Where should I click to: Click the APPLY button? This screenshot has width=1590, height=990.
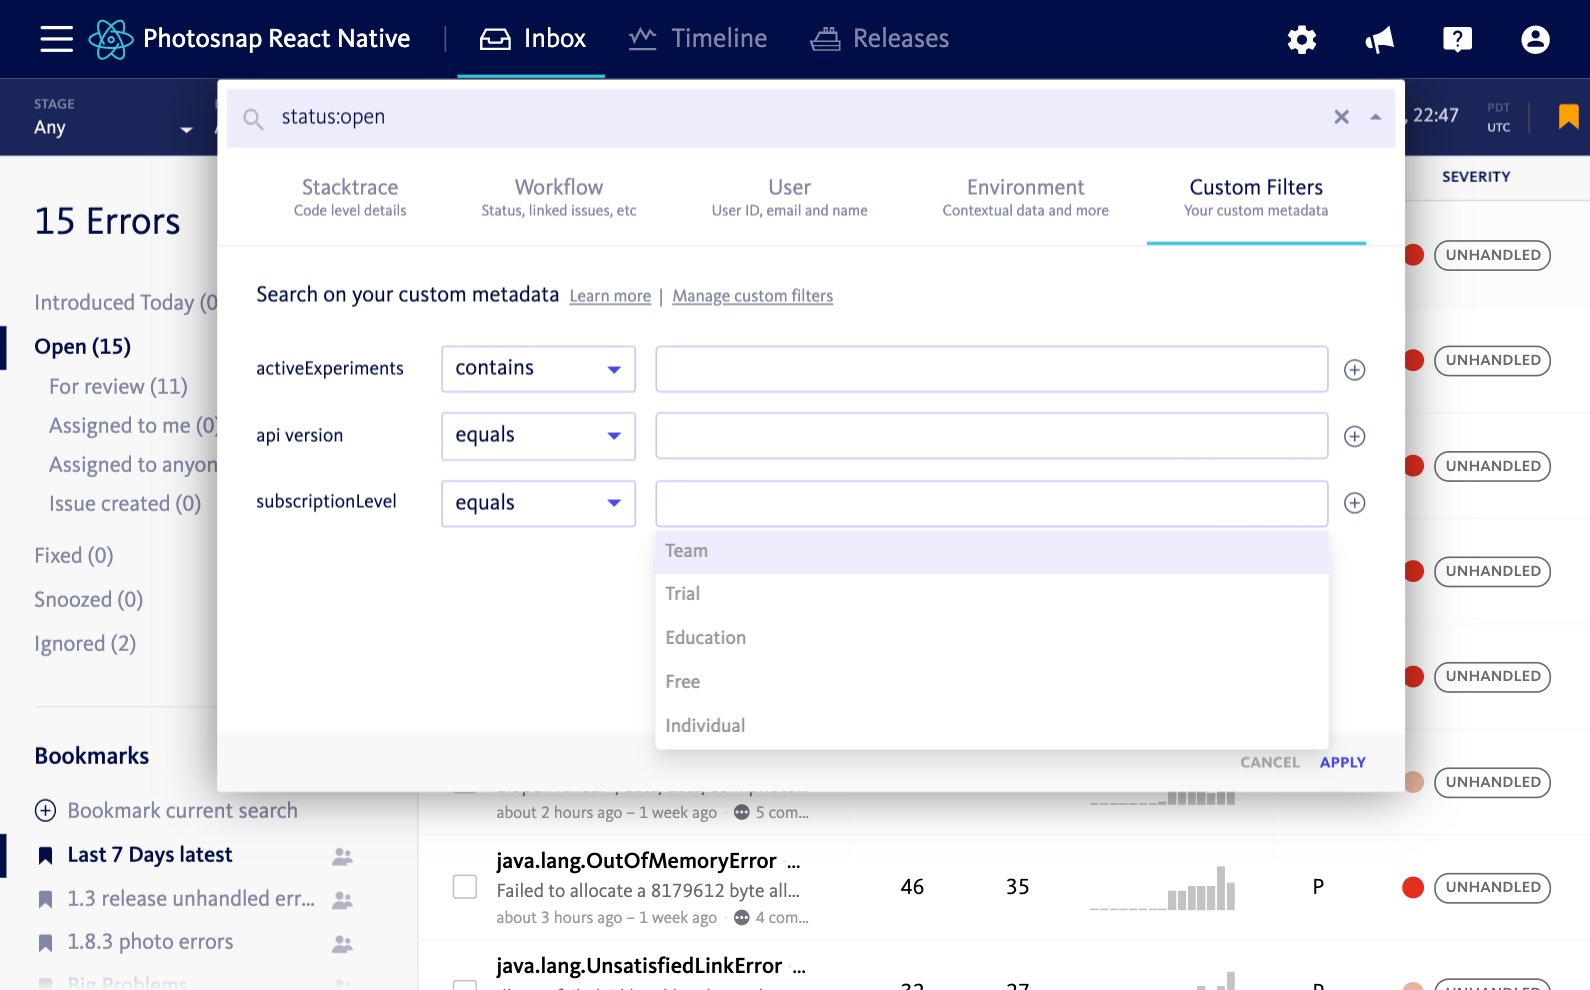coord(1342,762)
